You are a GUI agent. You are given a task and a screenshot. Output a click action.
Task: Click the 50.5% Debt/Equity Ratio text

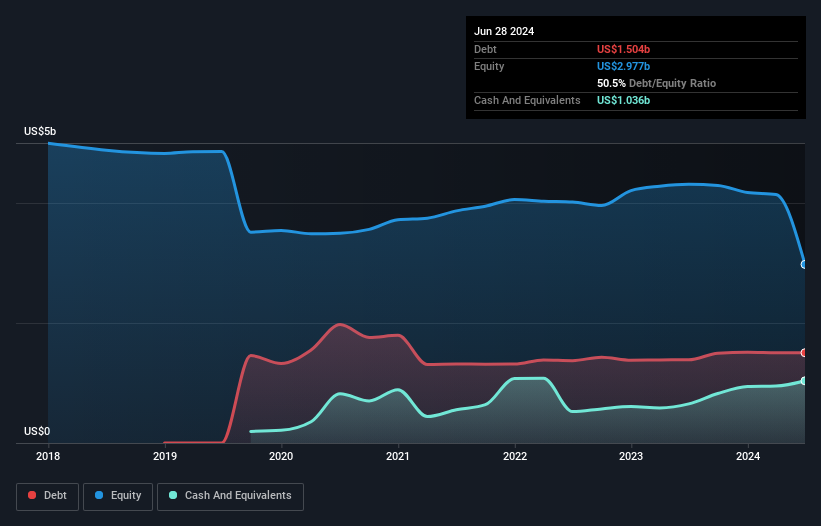click(656, 83)
